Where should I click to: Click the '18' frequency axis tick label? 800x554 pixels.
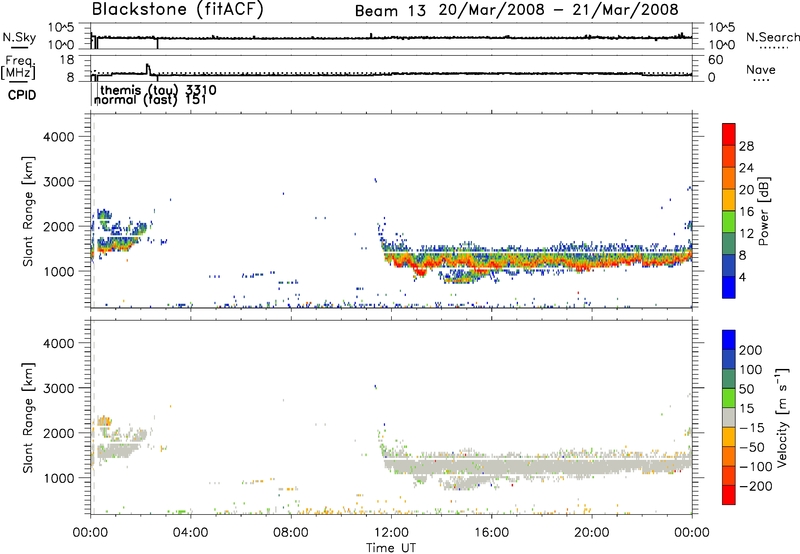[x=67, y=60]
